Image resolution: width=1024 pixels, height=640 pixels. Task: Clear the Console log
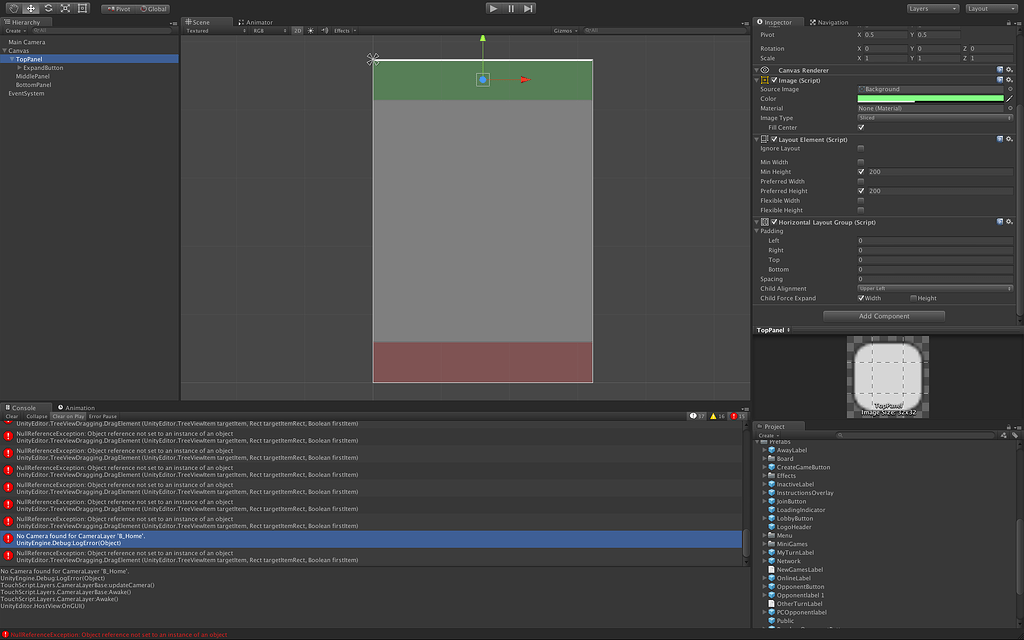click(x=11, y=415)
